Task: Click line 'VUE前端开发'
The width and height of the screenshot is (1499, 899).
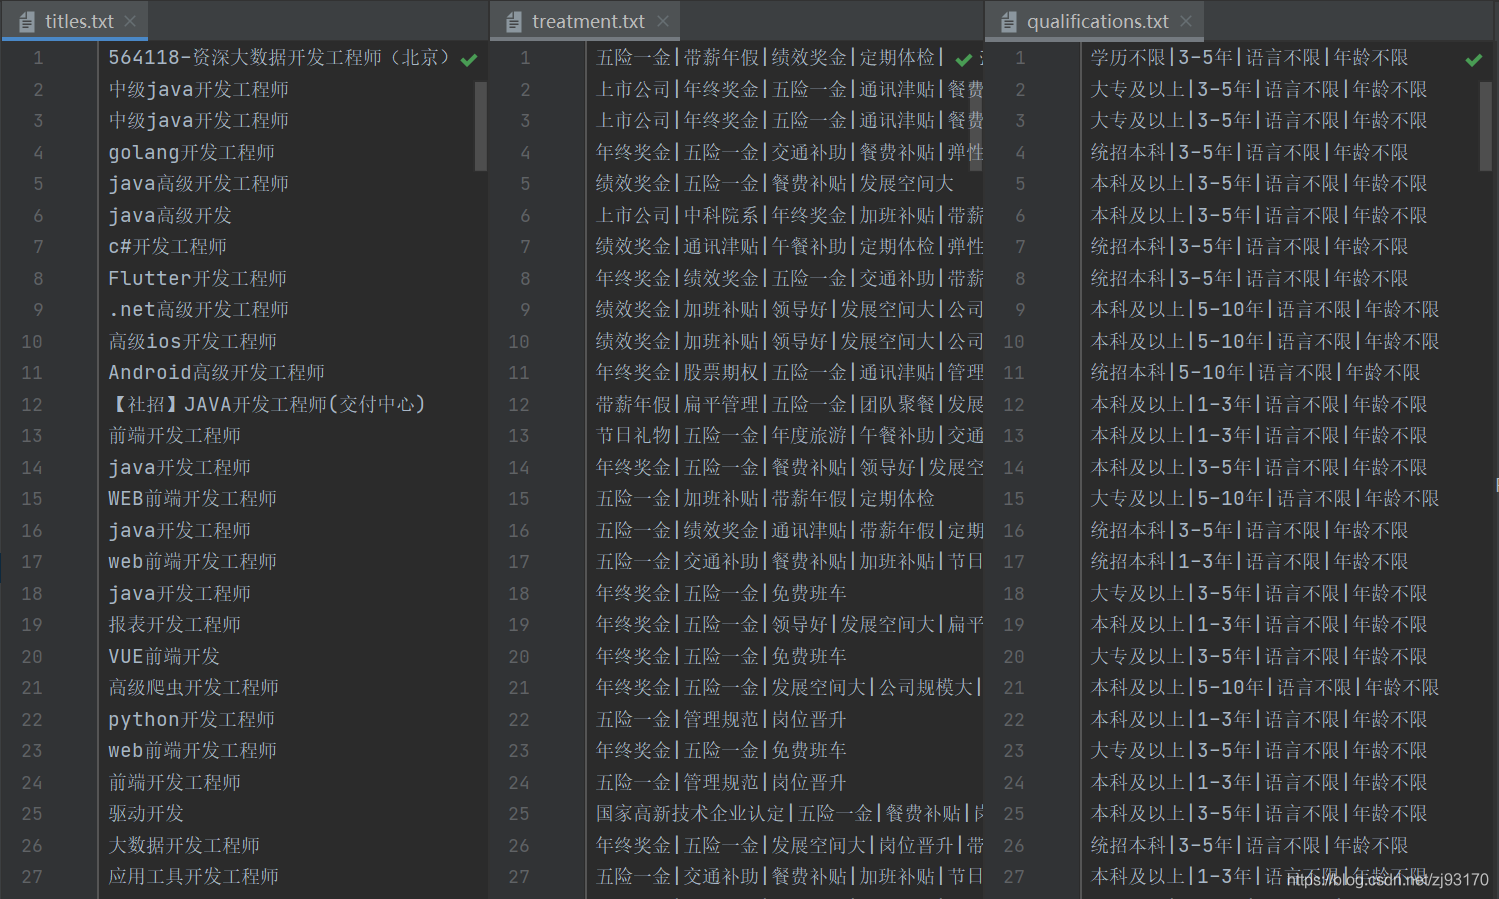Action: 164,656
